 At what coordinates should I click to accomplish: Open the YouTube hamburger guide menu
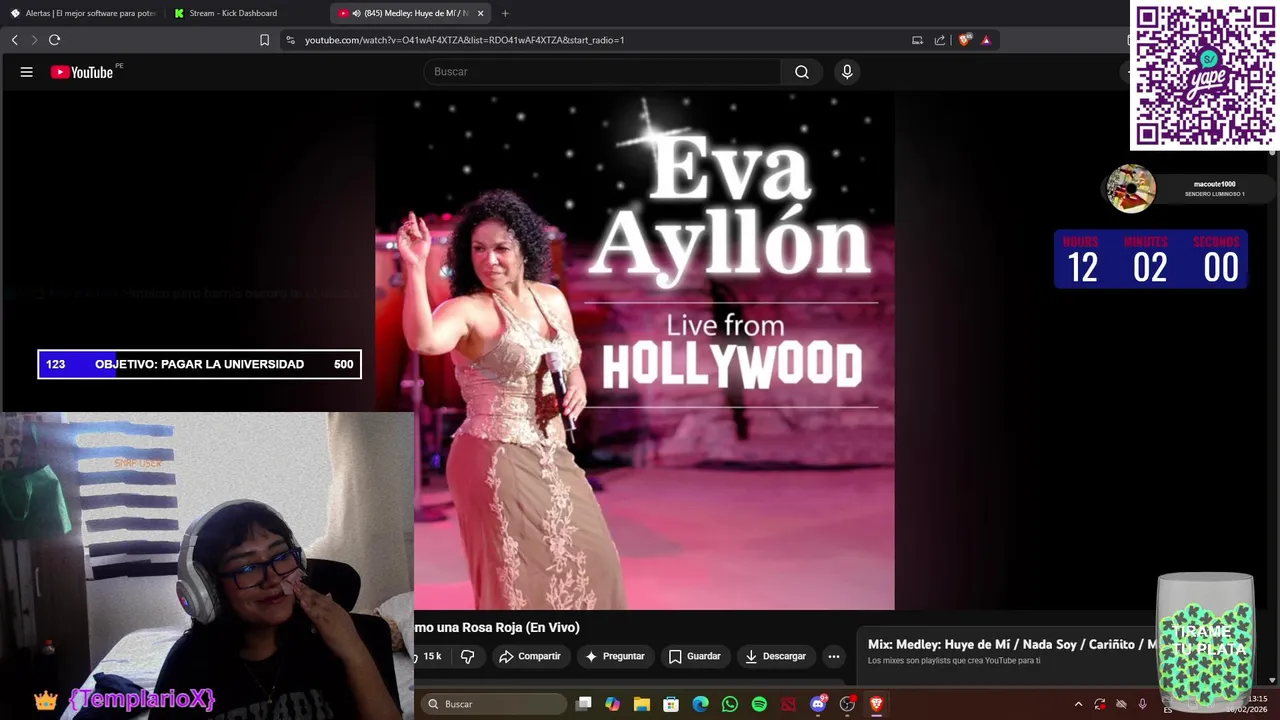pos(27,72)
